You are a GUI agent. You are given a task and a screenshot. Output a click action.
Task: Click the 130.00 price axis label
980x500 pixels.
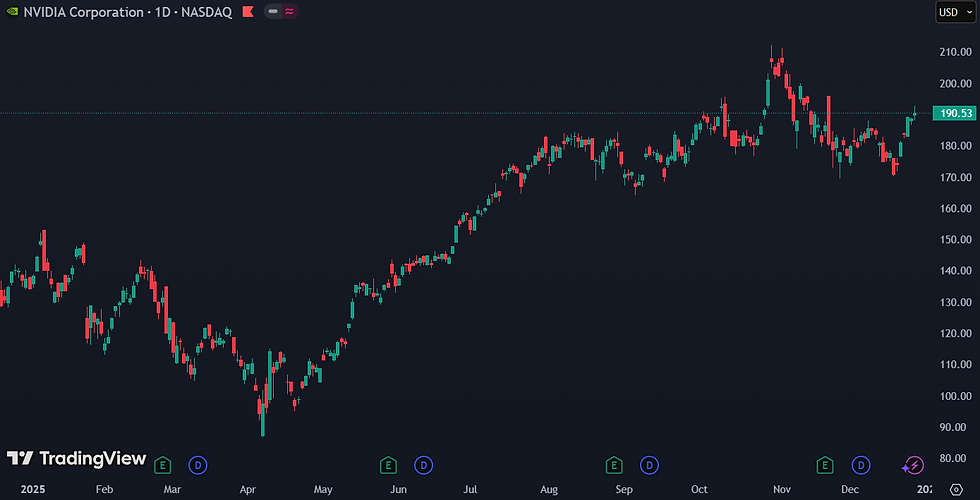[956, 302]
